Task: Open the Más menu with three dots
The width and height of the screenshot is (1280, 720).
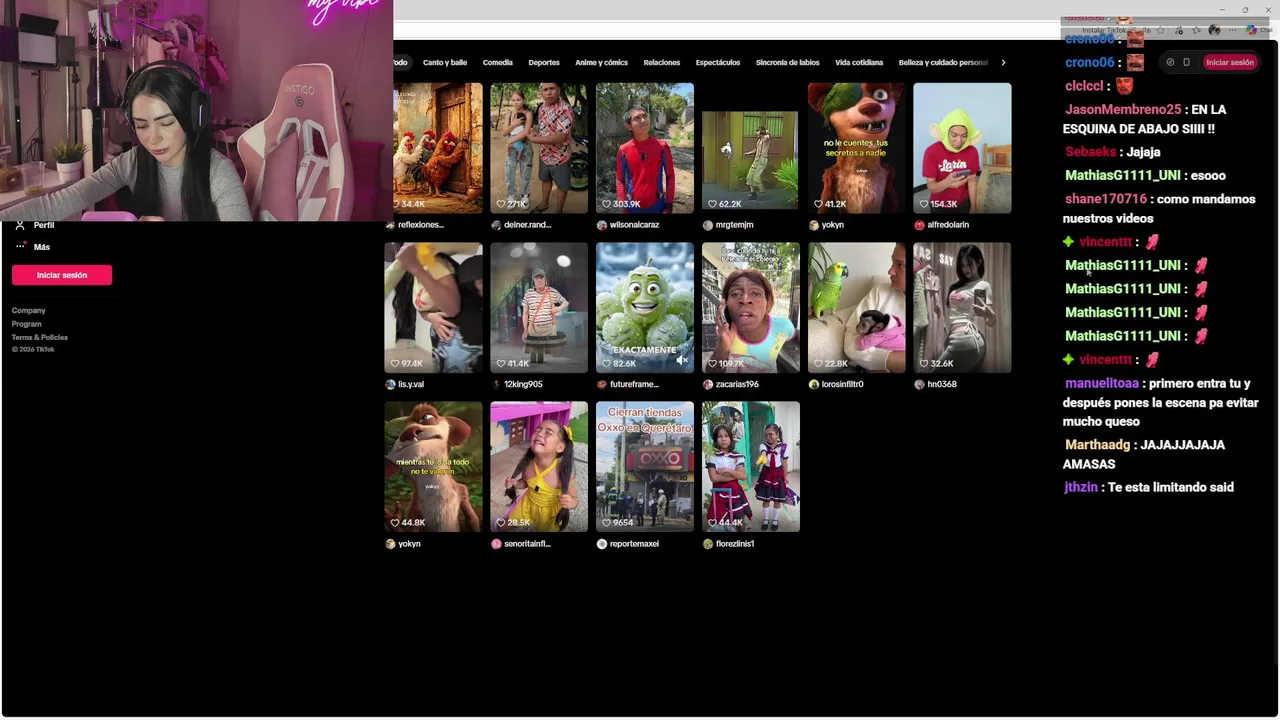Action: click(x=31, y=247)
